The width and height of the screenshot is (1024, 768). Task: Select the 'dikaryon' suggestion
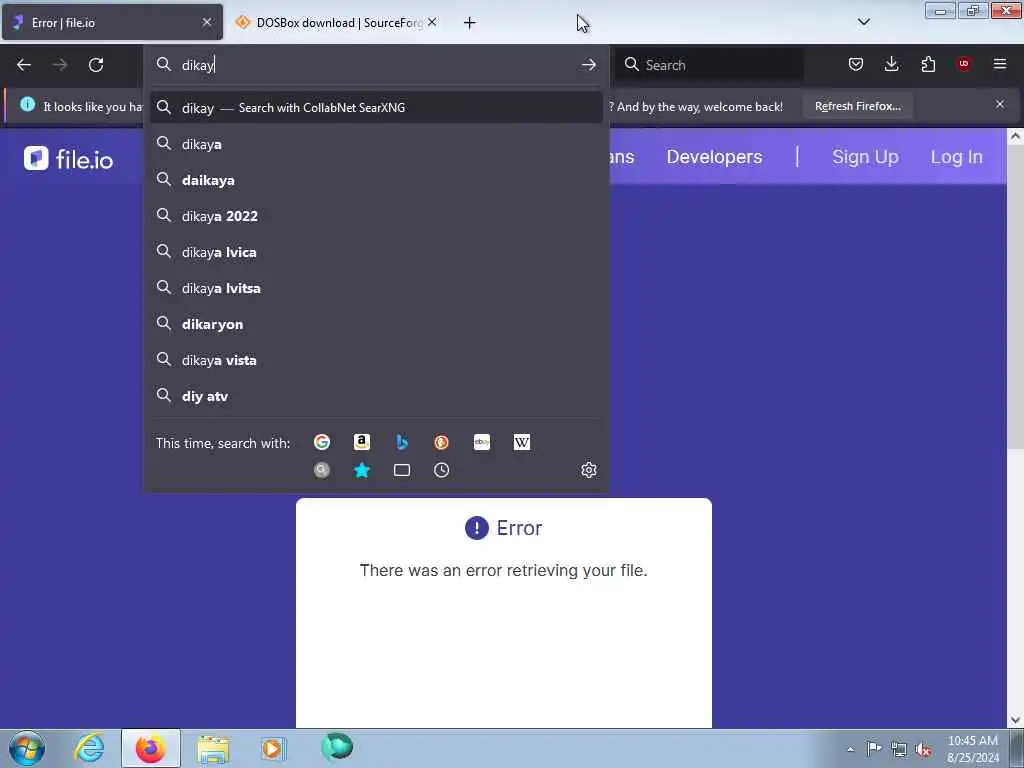376,324
